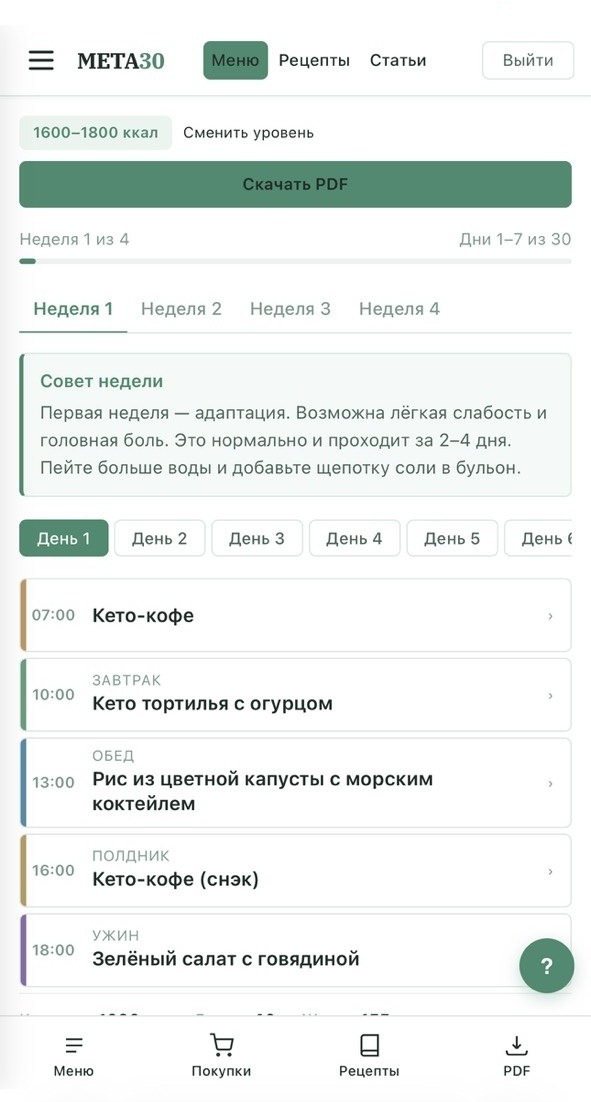Open the floating help question-mark button

(x=547, y=966)
